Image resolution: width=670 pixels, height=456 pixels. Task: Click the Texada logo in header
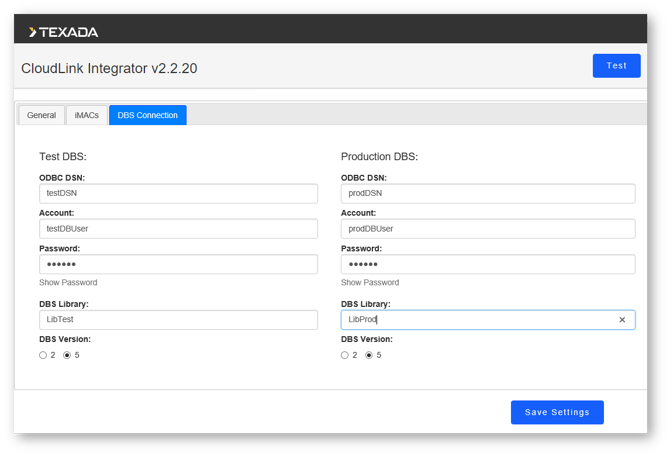[x=63, y=32]
